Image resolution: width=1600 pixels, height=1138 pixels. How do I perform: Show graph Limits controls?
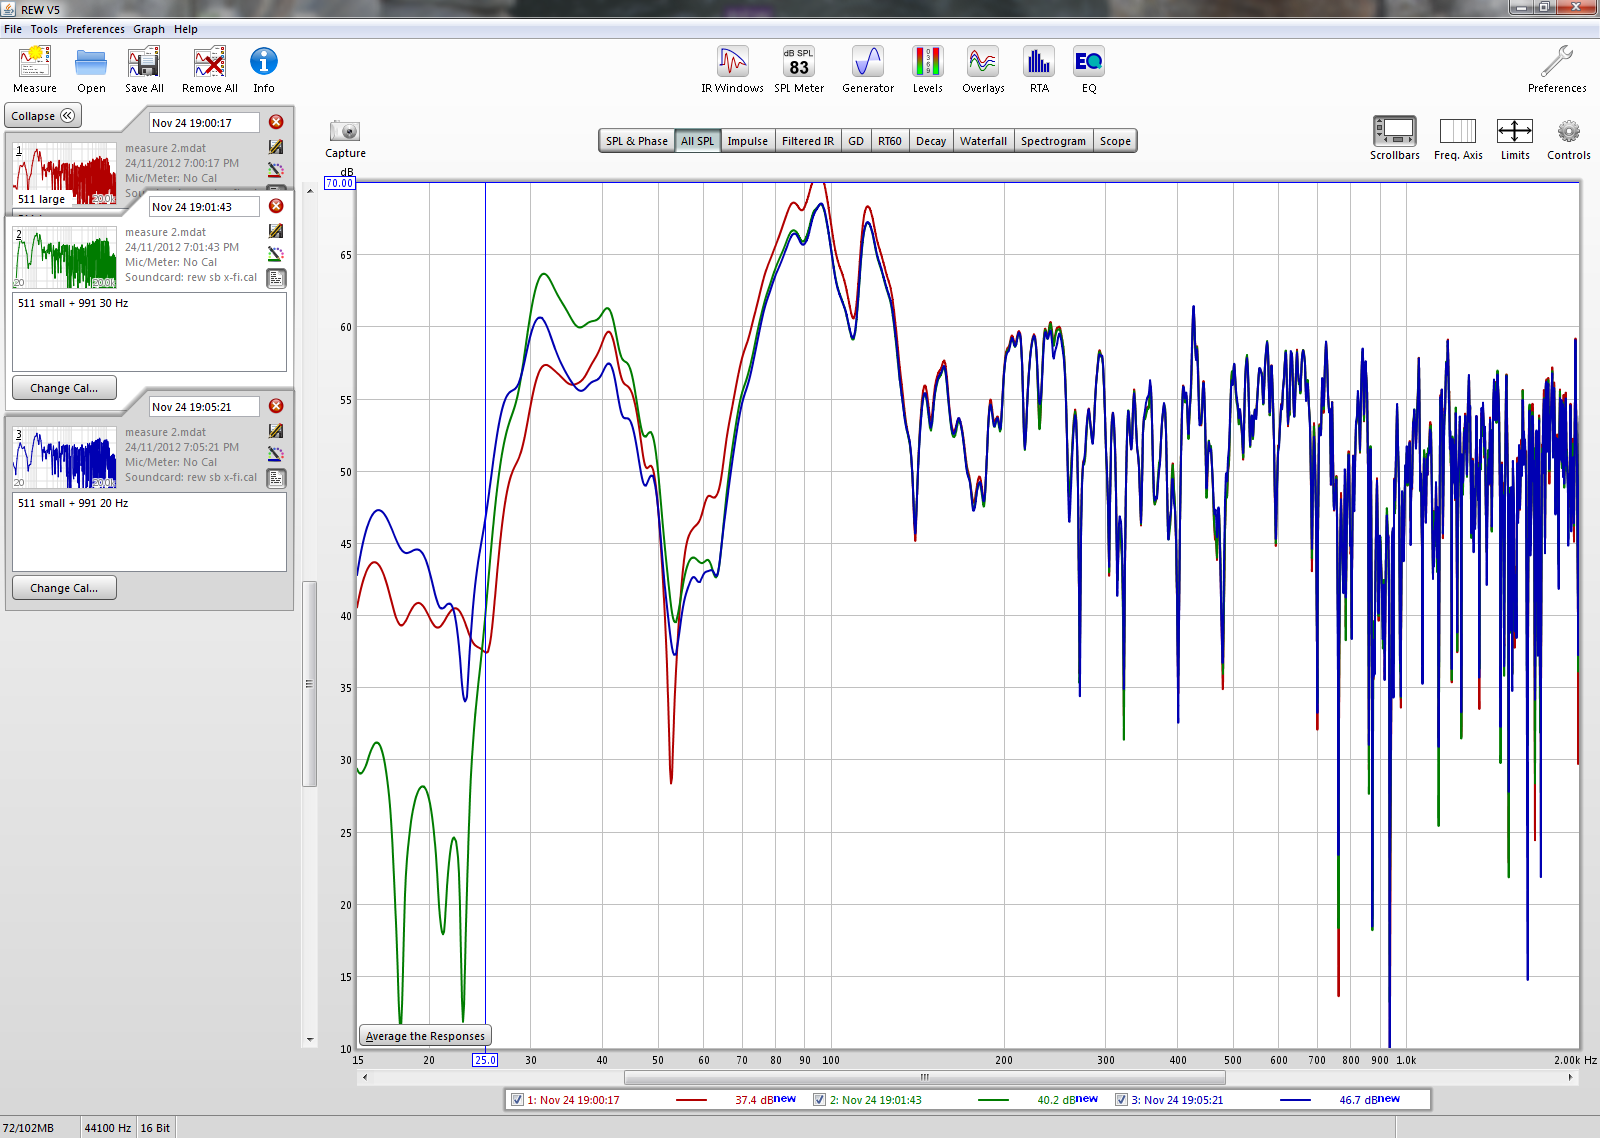tap(1514, 132)
